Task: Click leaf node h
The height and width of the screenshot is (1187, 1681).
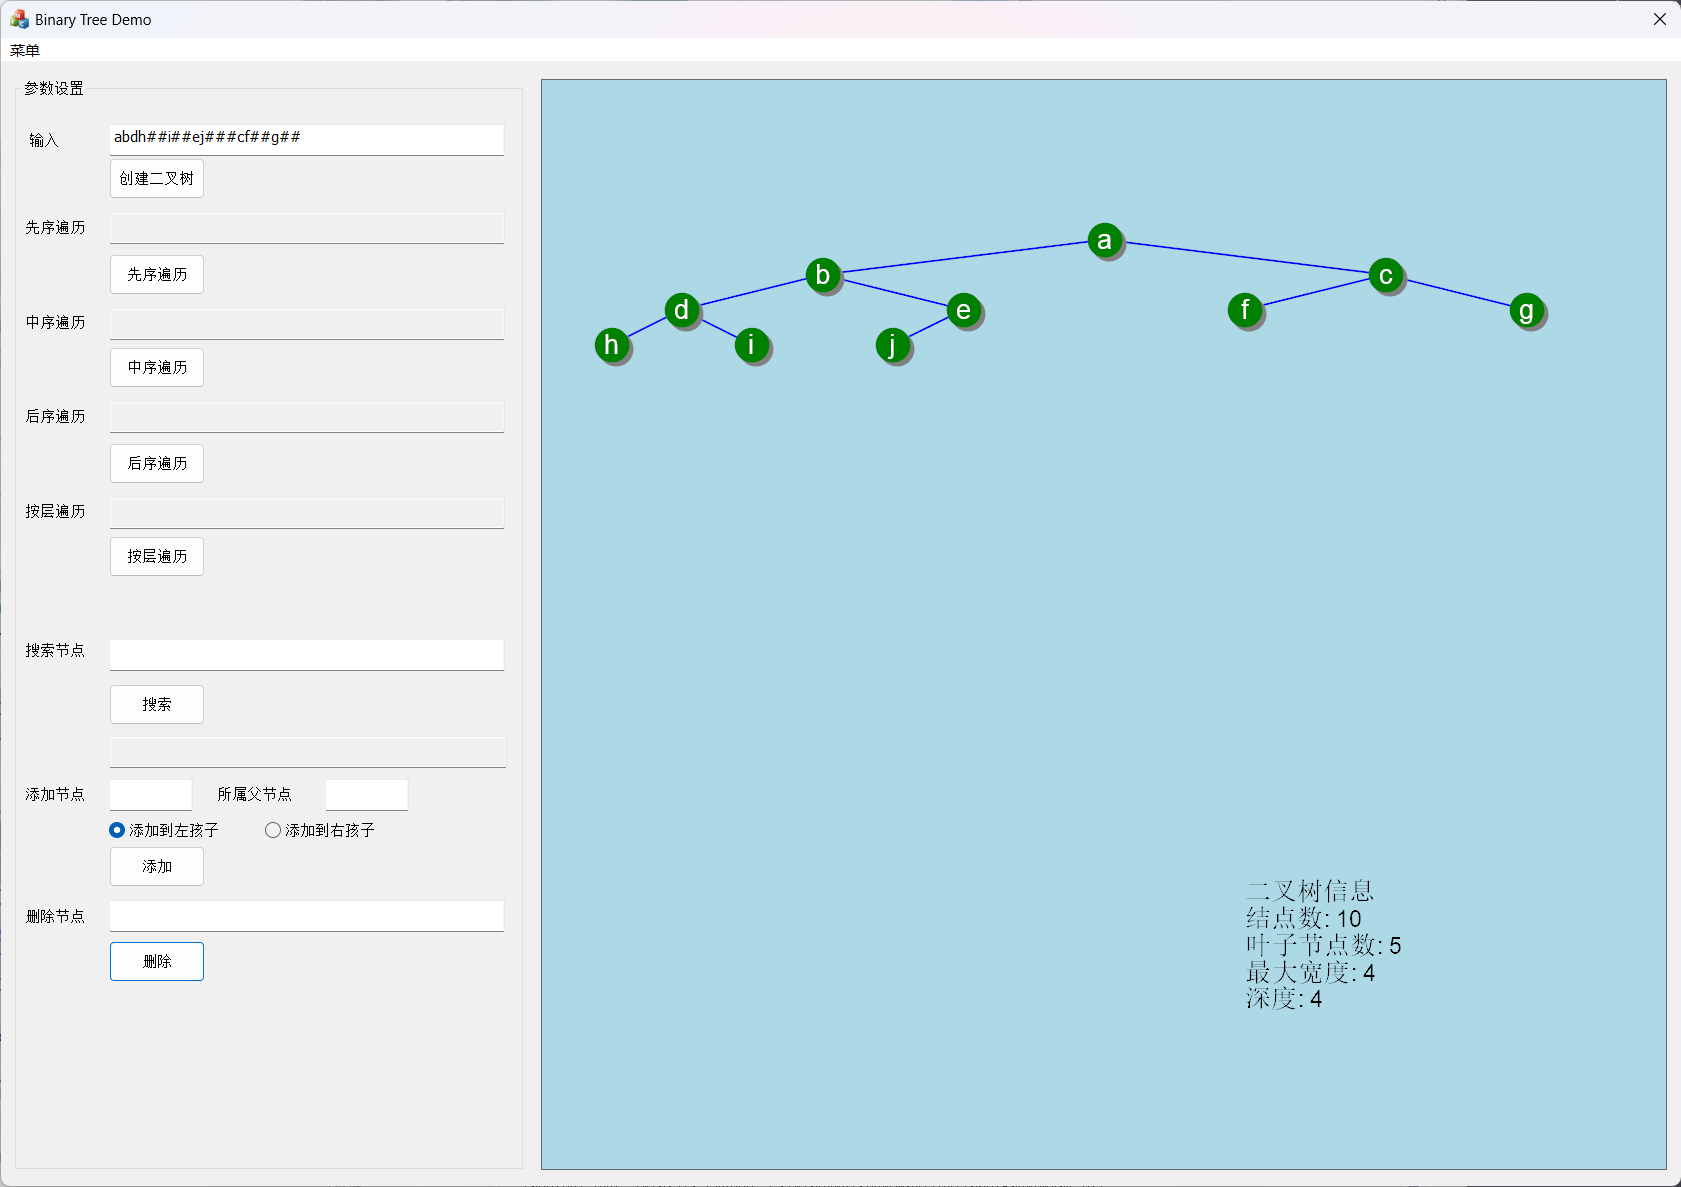Action: coord(612,345)
